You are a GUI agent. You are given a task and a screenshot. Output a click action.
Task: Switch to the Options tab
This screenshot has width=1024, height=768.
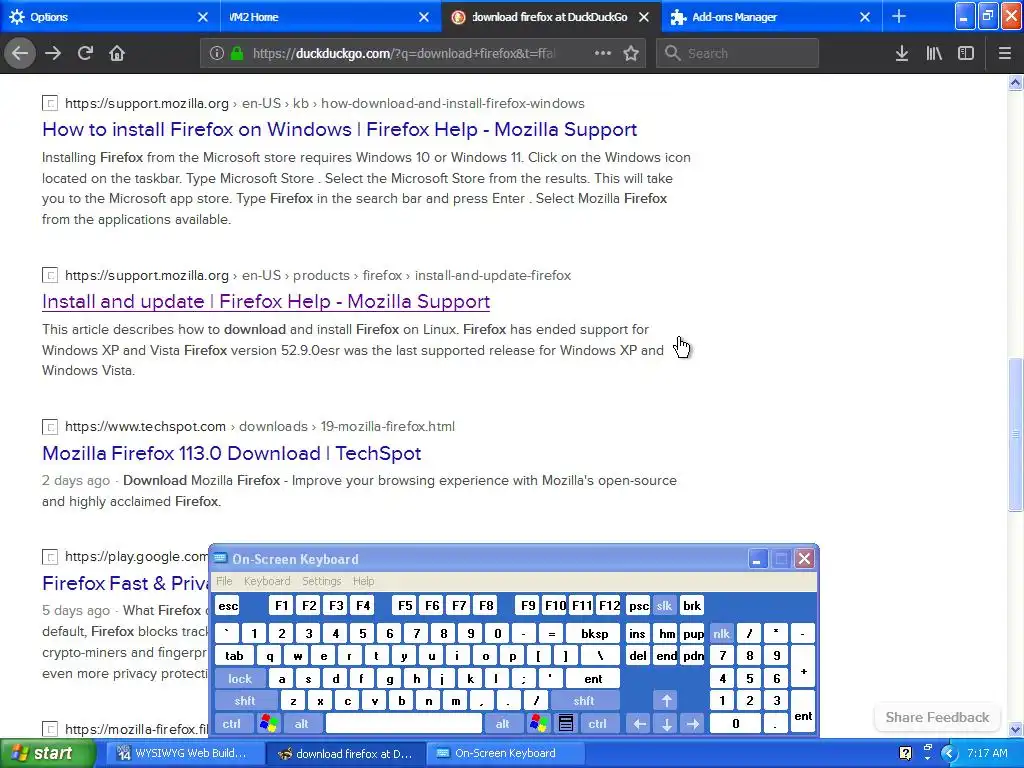(110, 16)
